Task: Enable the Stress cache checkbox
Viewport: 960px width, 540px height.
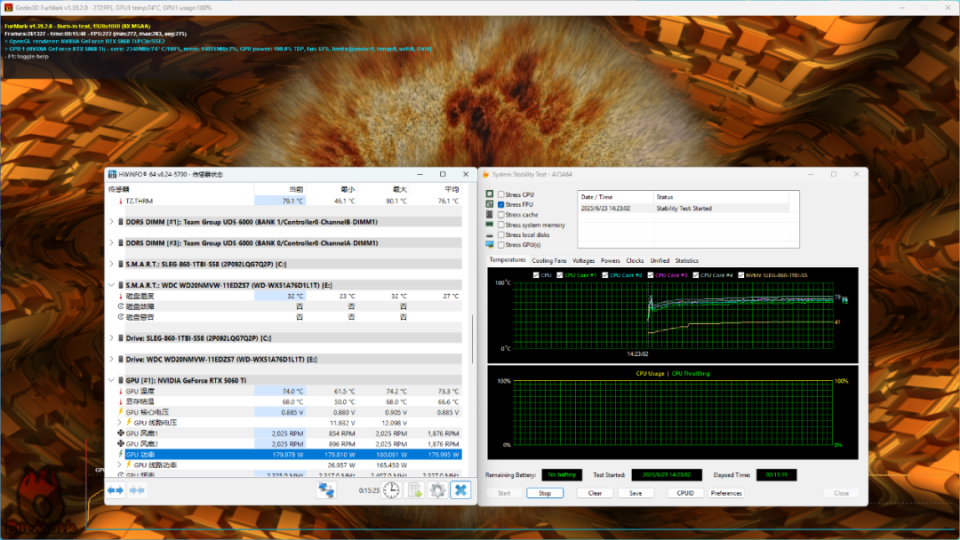Action: [501, 215]
